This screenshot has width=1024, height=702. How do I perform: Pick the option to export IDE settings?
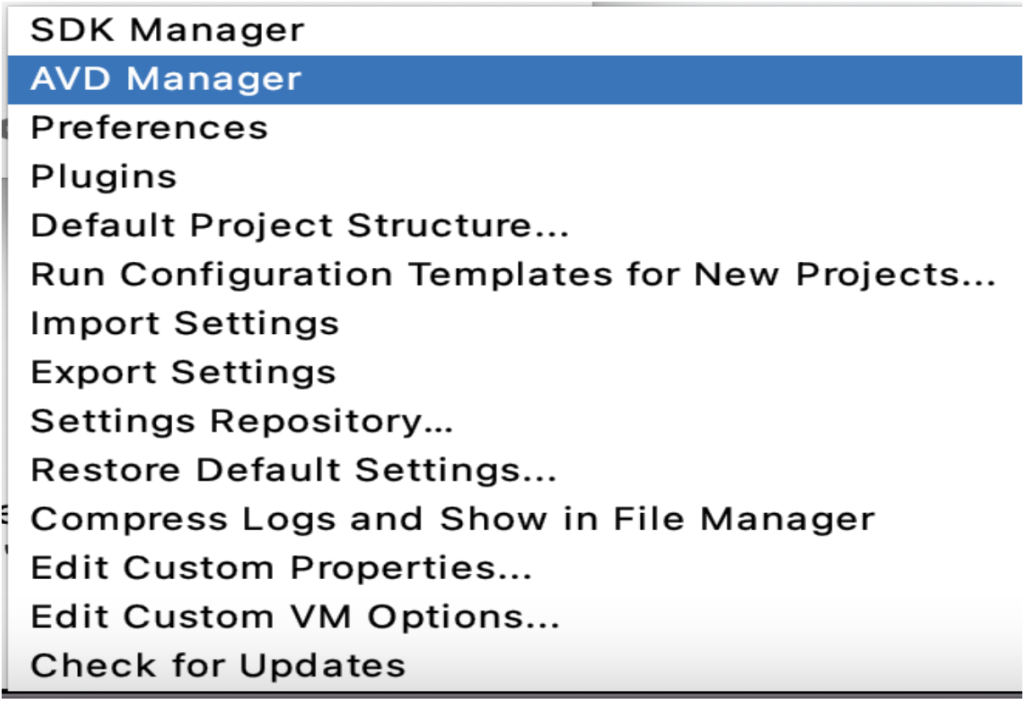[183, 372]
